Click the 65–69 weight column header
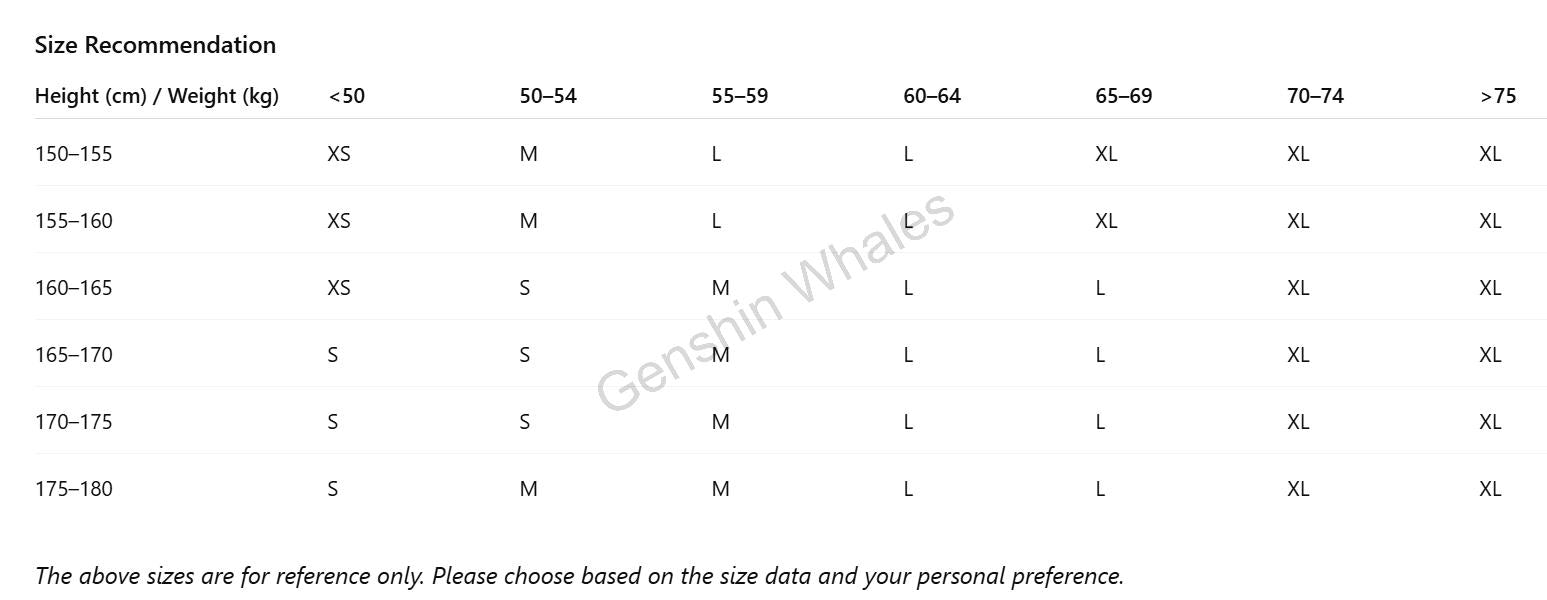The height and width of the screenshot is (600, 1547). (x=1124, y=96)
